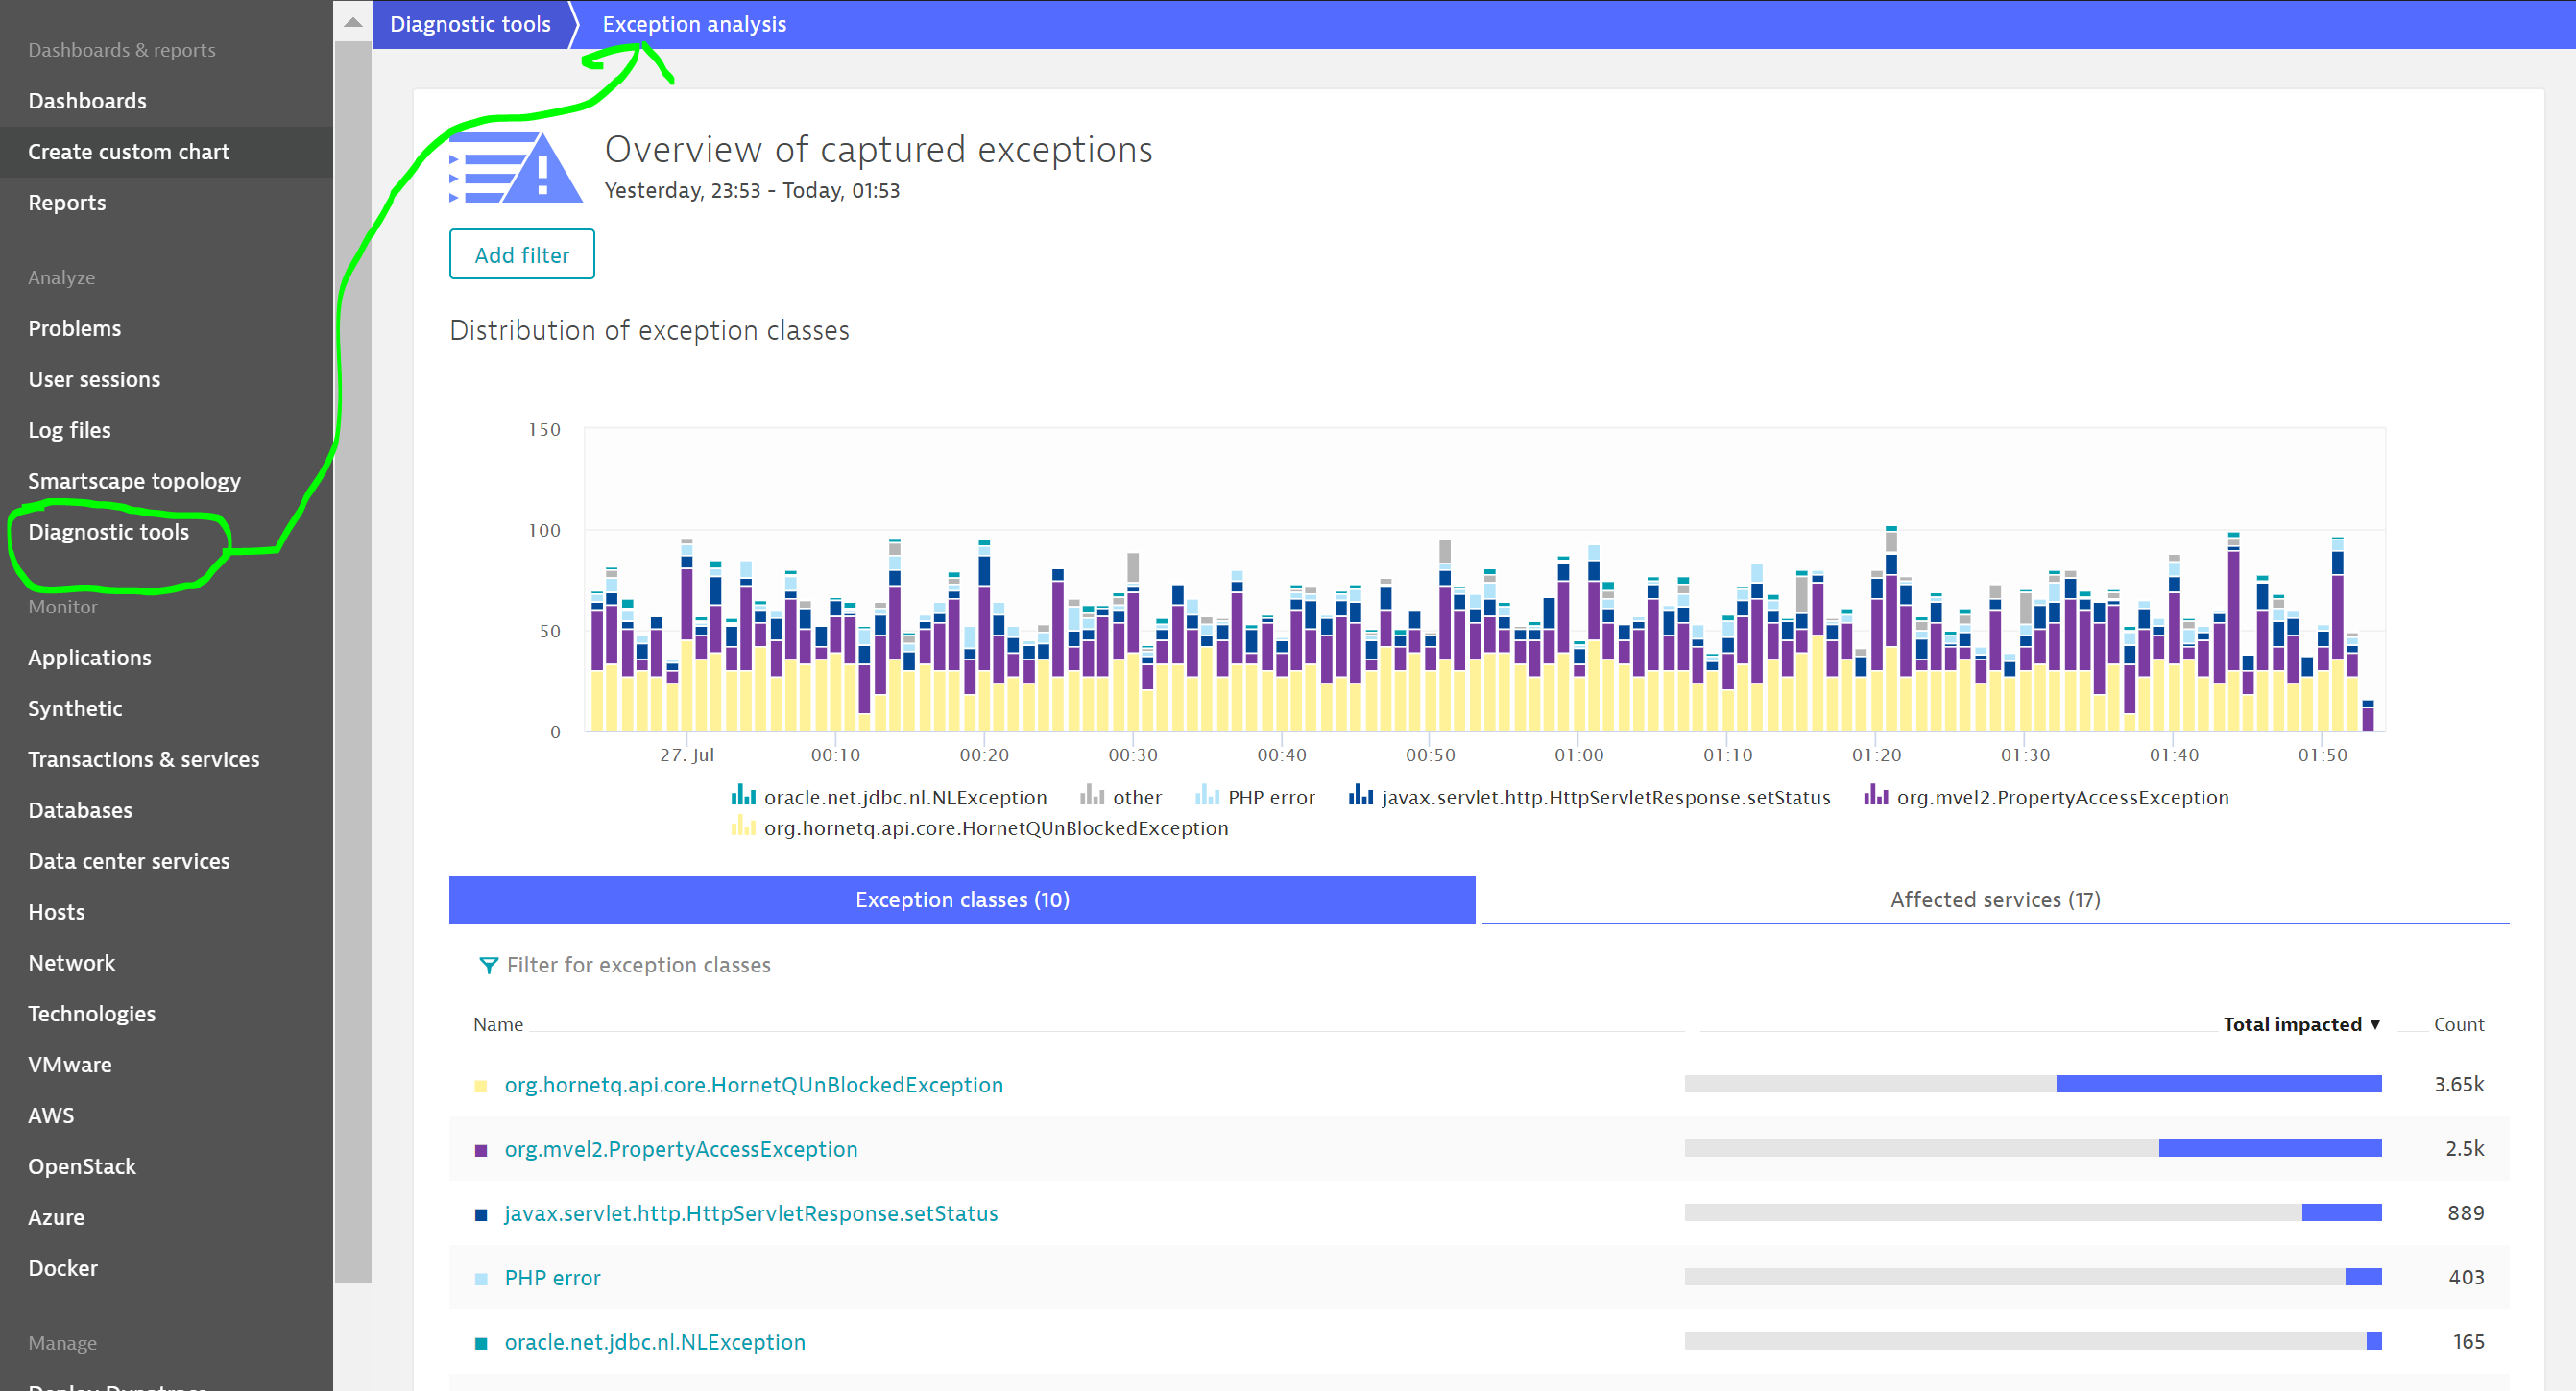
Task: Open Diagnostic tools in sidebar
Action: [x=108, y=532]
